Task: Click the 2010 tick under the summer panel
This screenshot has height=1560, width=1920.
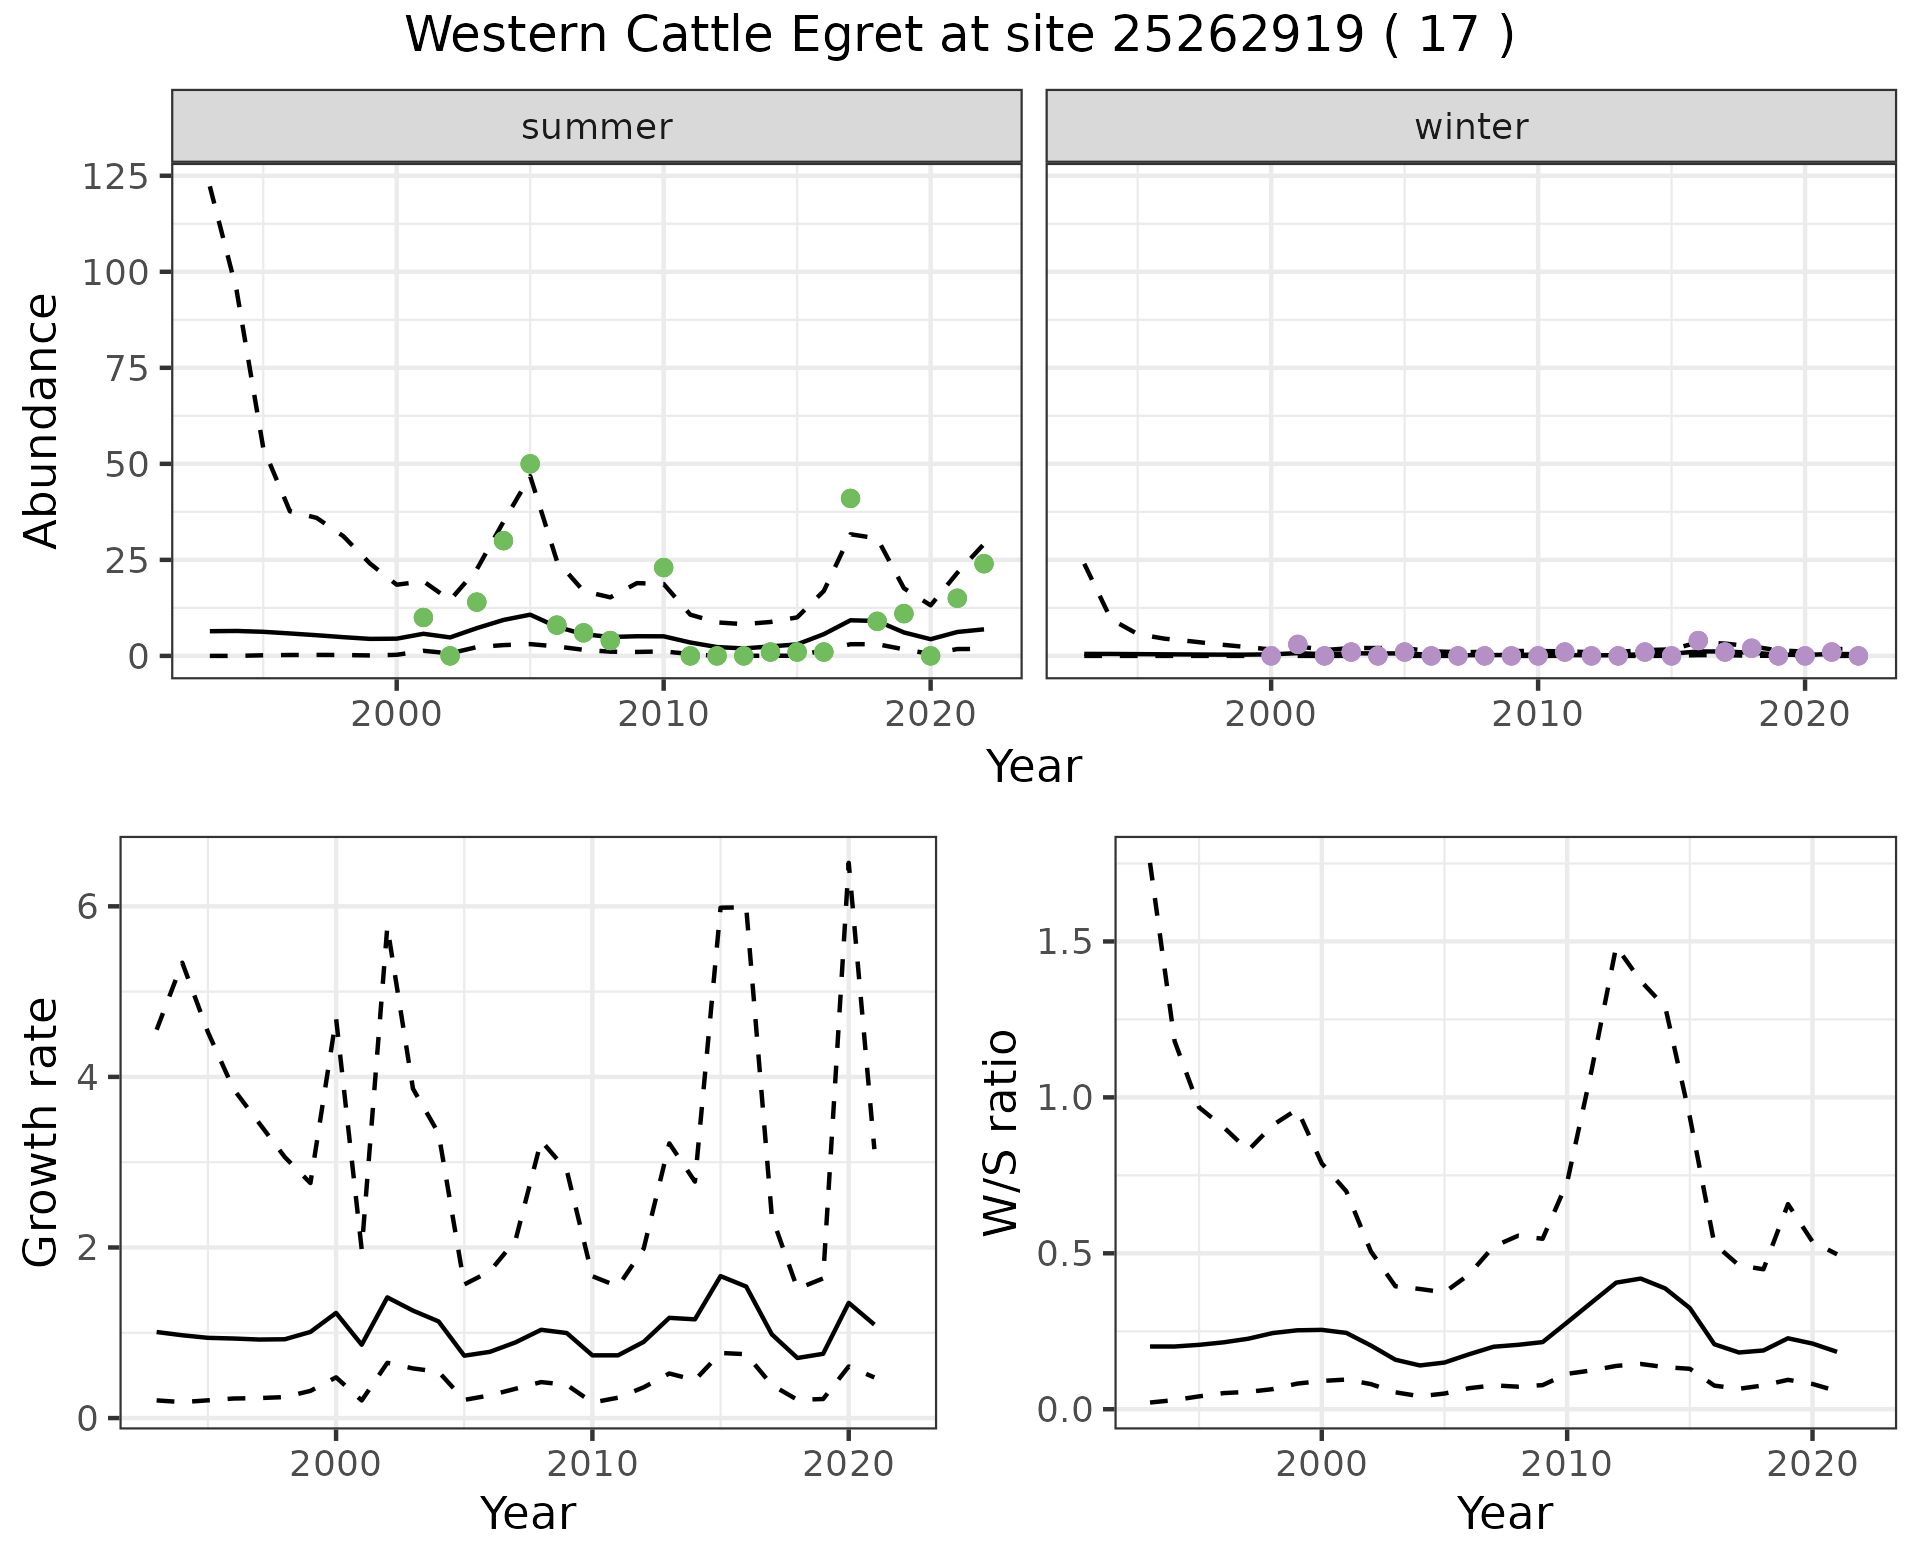Action: pos(663,714)
